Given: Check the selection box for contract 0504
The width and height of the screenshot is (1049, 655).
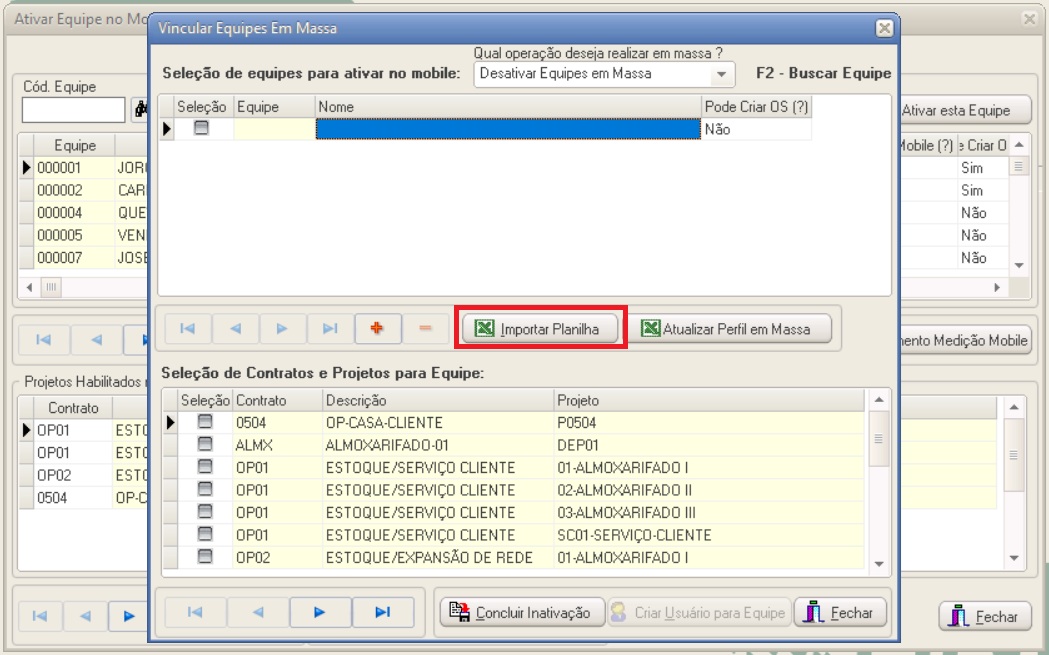Looking at the screenshot, I should 205,422.
